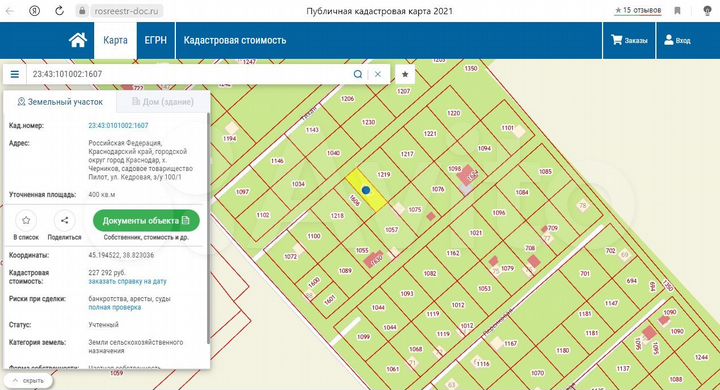This screenshot has width=720, height=390.
Task: Open Кадастровая стоимость tab
Action: pos(235,40)
